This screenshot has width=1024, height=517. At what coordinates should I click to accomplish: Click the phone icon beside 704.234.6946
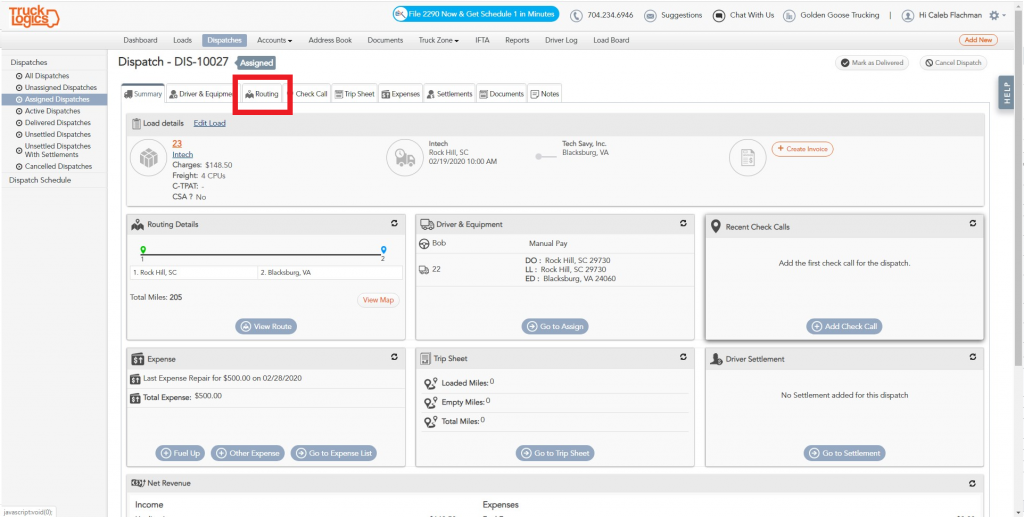coord(576,16)
